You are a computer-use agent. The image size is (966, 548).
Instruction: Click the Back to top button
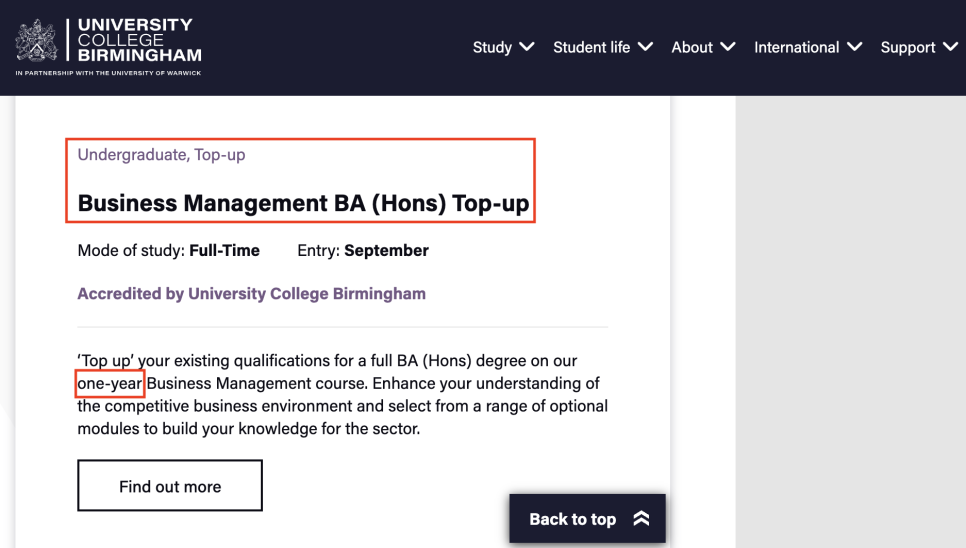tap(587, 518)
